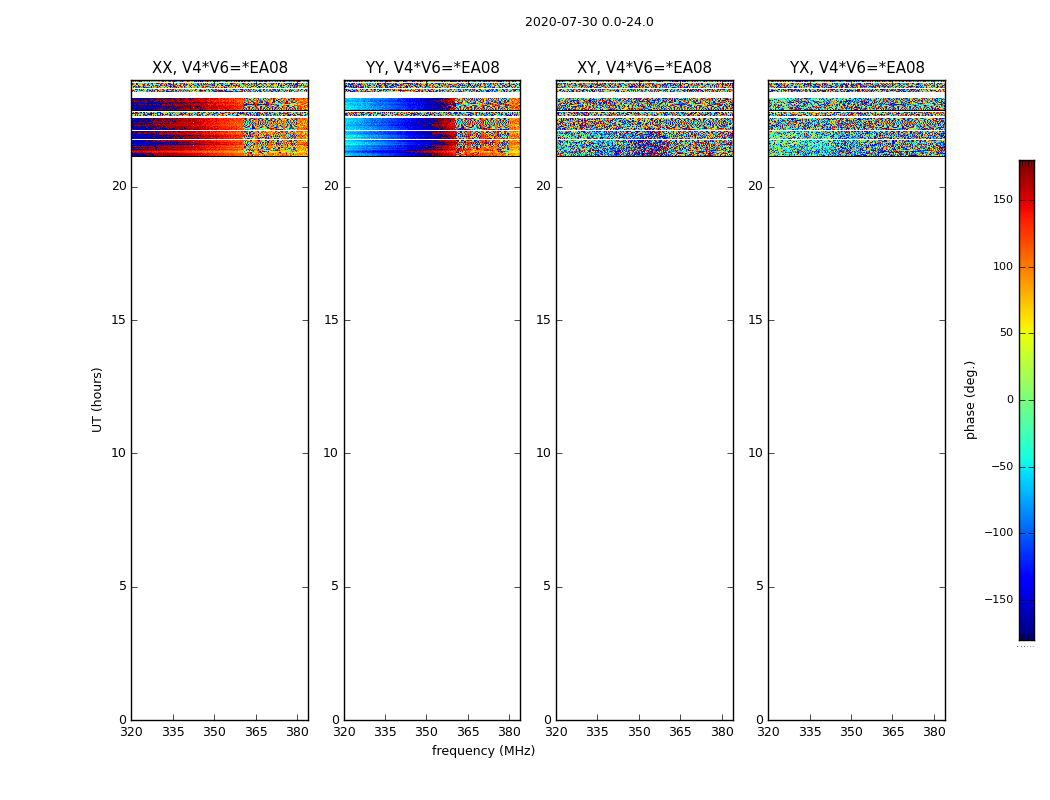Click the figure title date 2020-07-30
This screenshot has height=800, width=1050.
coord(588,22)
